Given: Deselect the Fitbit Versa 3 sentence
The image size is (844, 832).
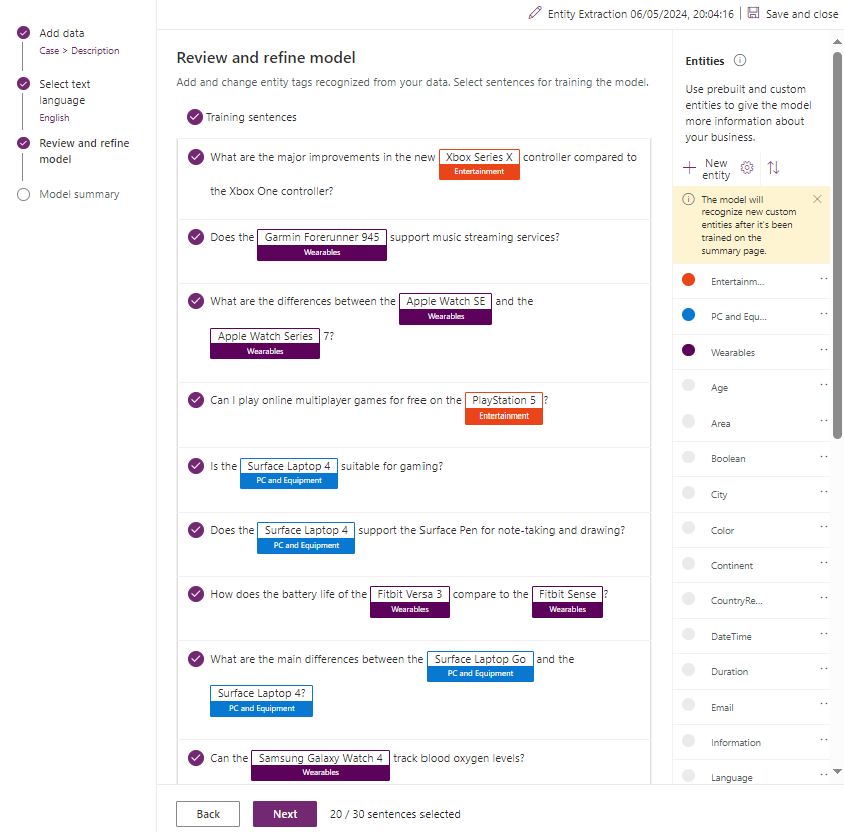Looking at the screenshot, I should point(196,594).
